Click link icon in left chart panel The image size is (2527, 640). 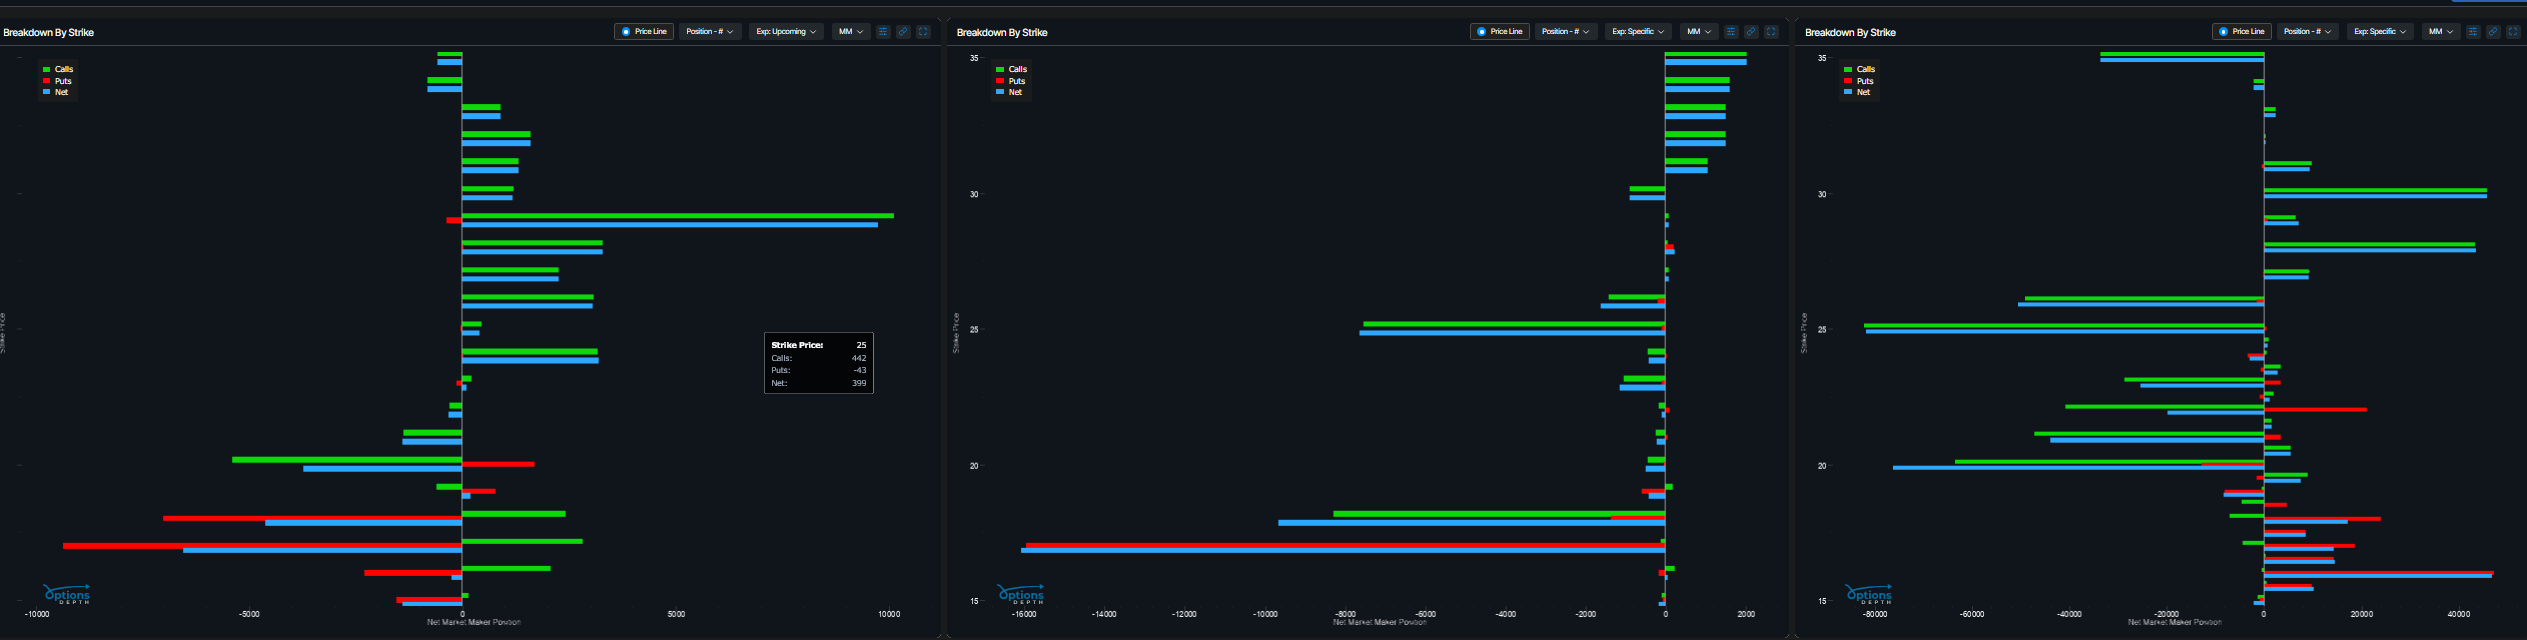(903, 32)
